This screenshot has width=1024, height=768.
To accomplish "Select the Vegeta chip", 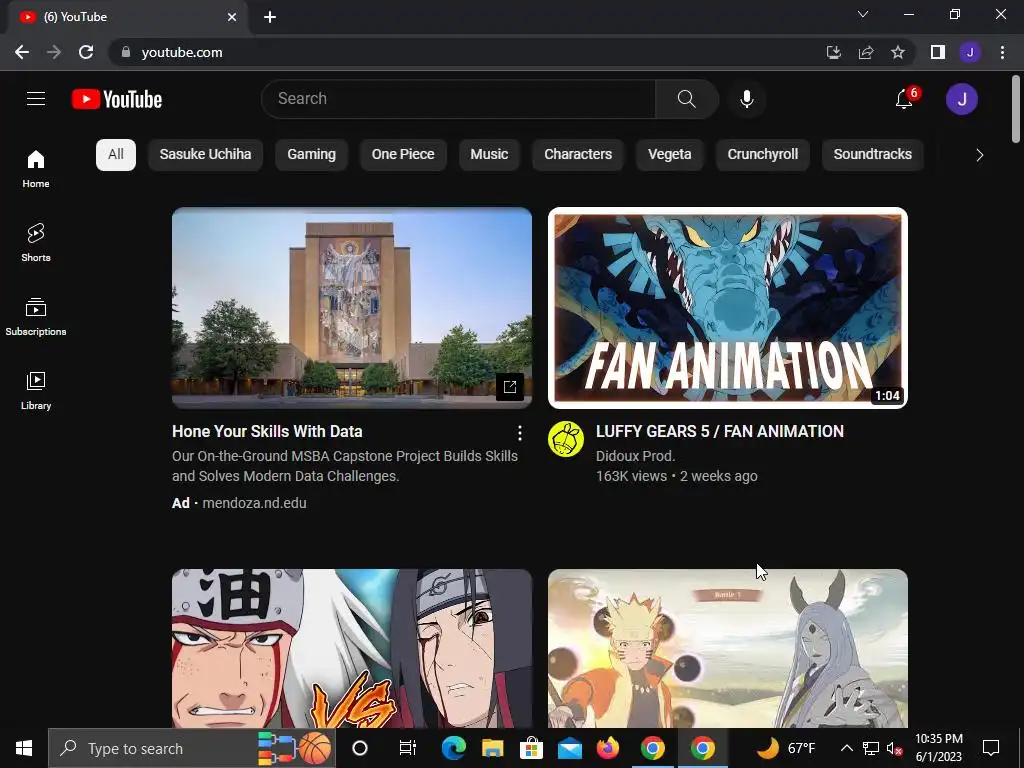I will (x=669, y=155).
